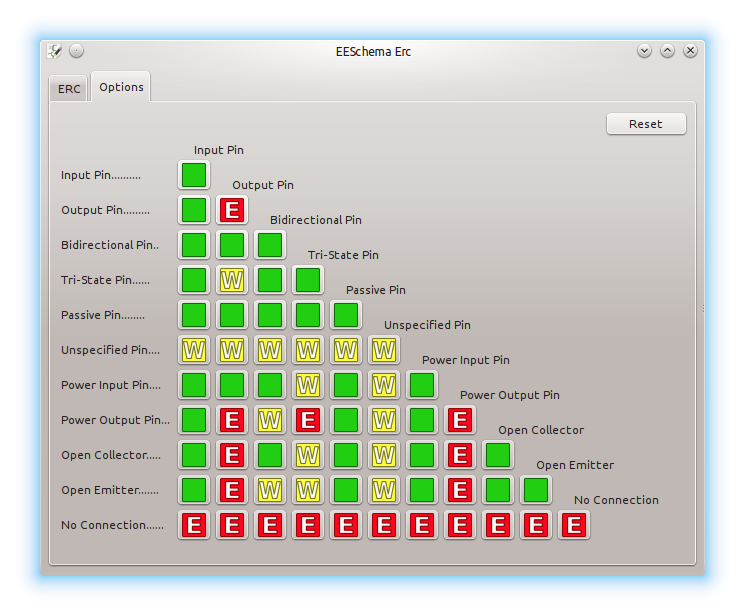Click the 'Open Collector.....' row label
Image resolution: width=745 pixels, height=616 pixels.
pyautogui.click(x=111, y=455)
